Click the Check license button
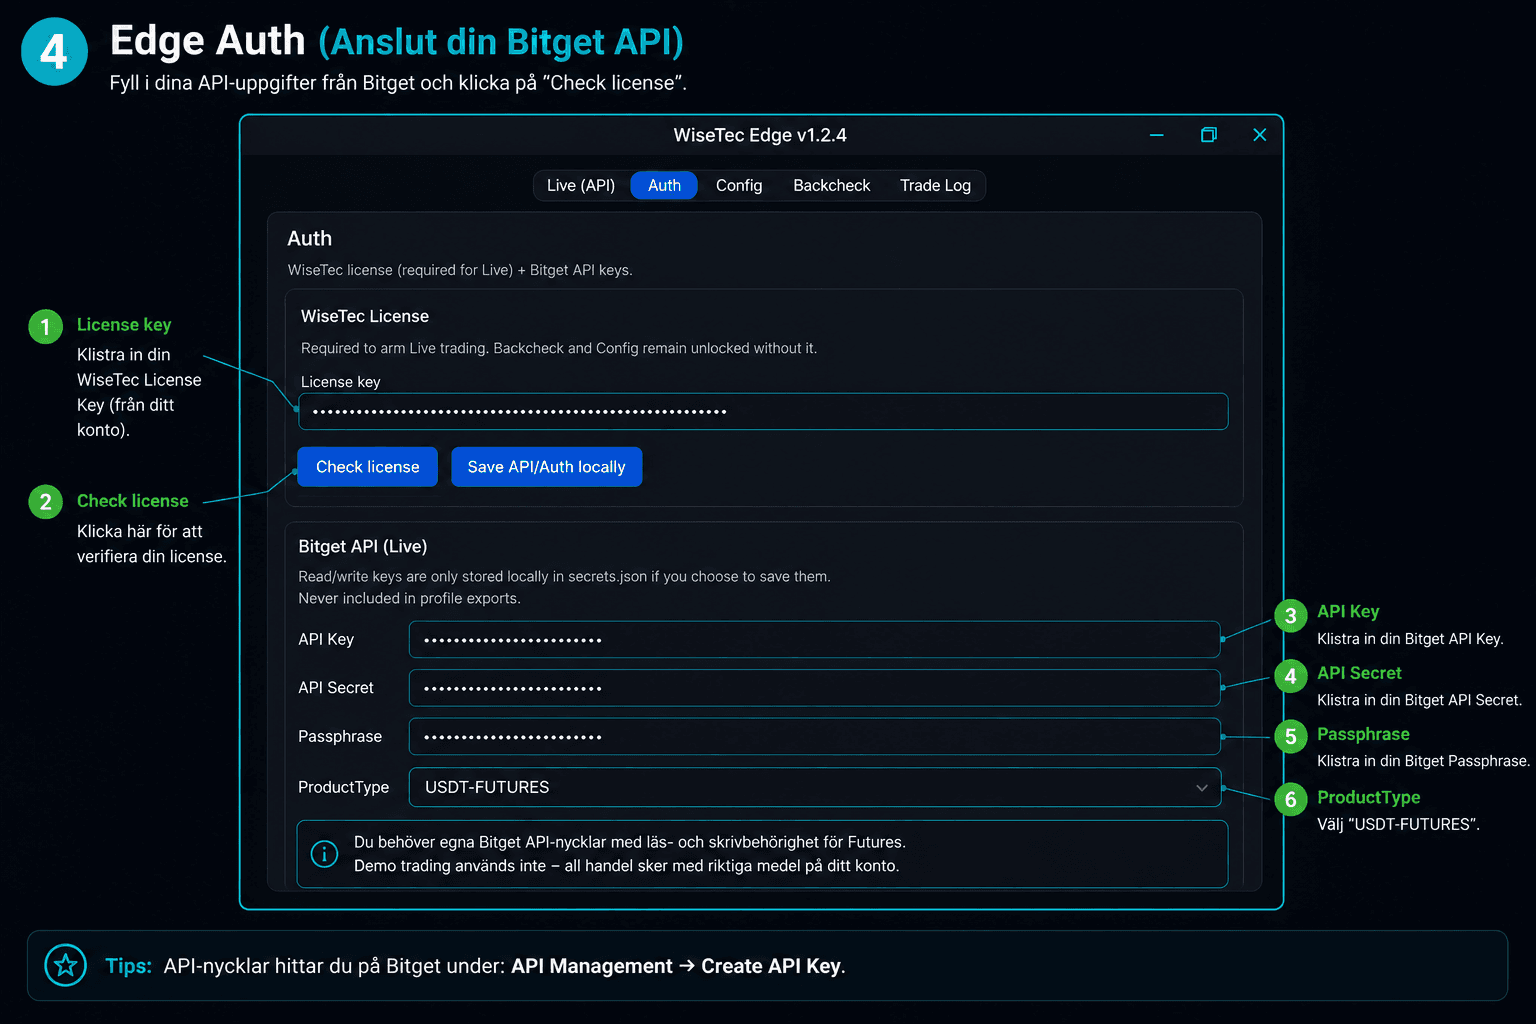This screenshot has height=1024, width=1536. coord(367,467)
